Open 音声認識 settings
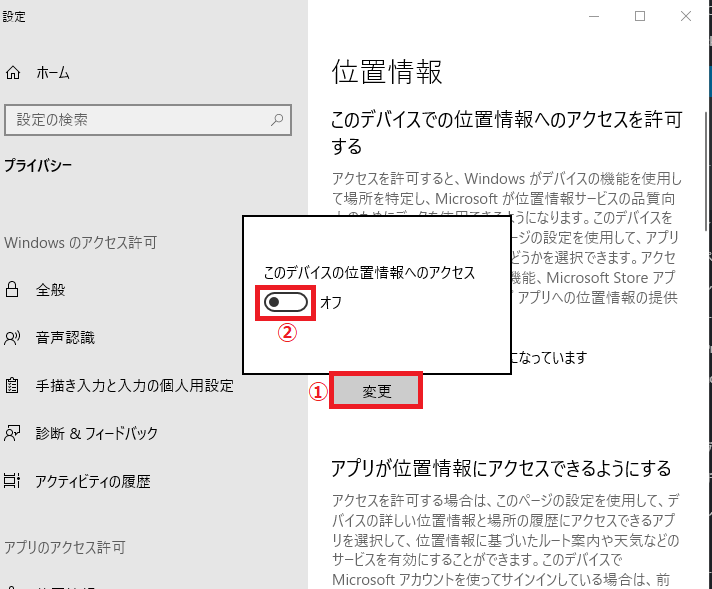 (x=65, y=337)
